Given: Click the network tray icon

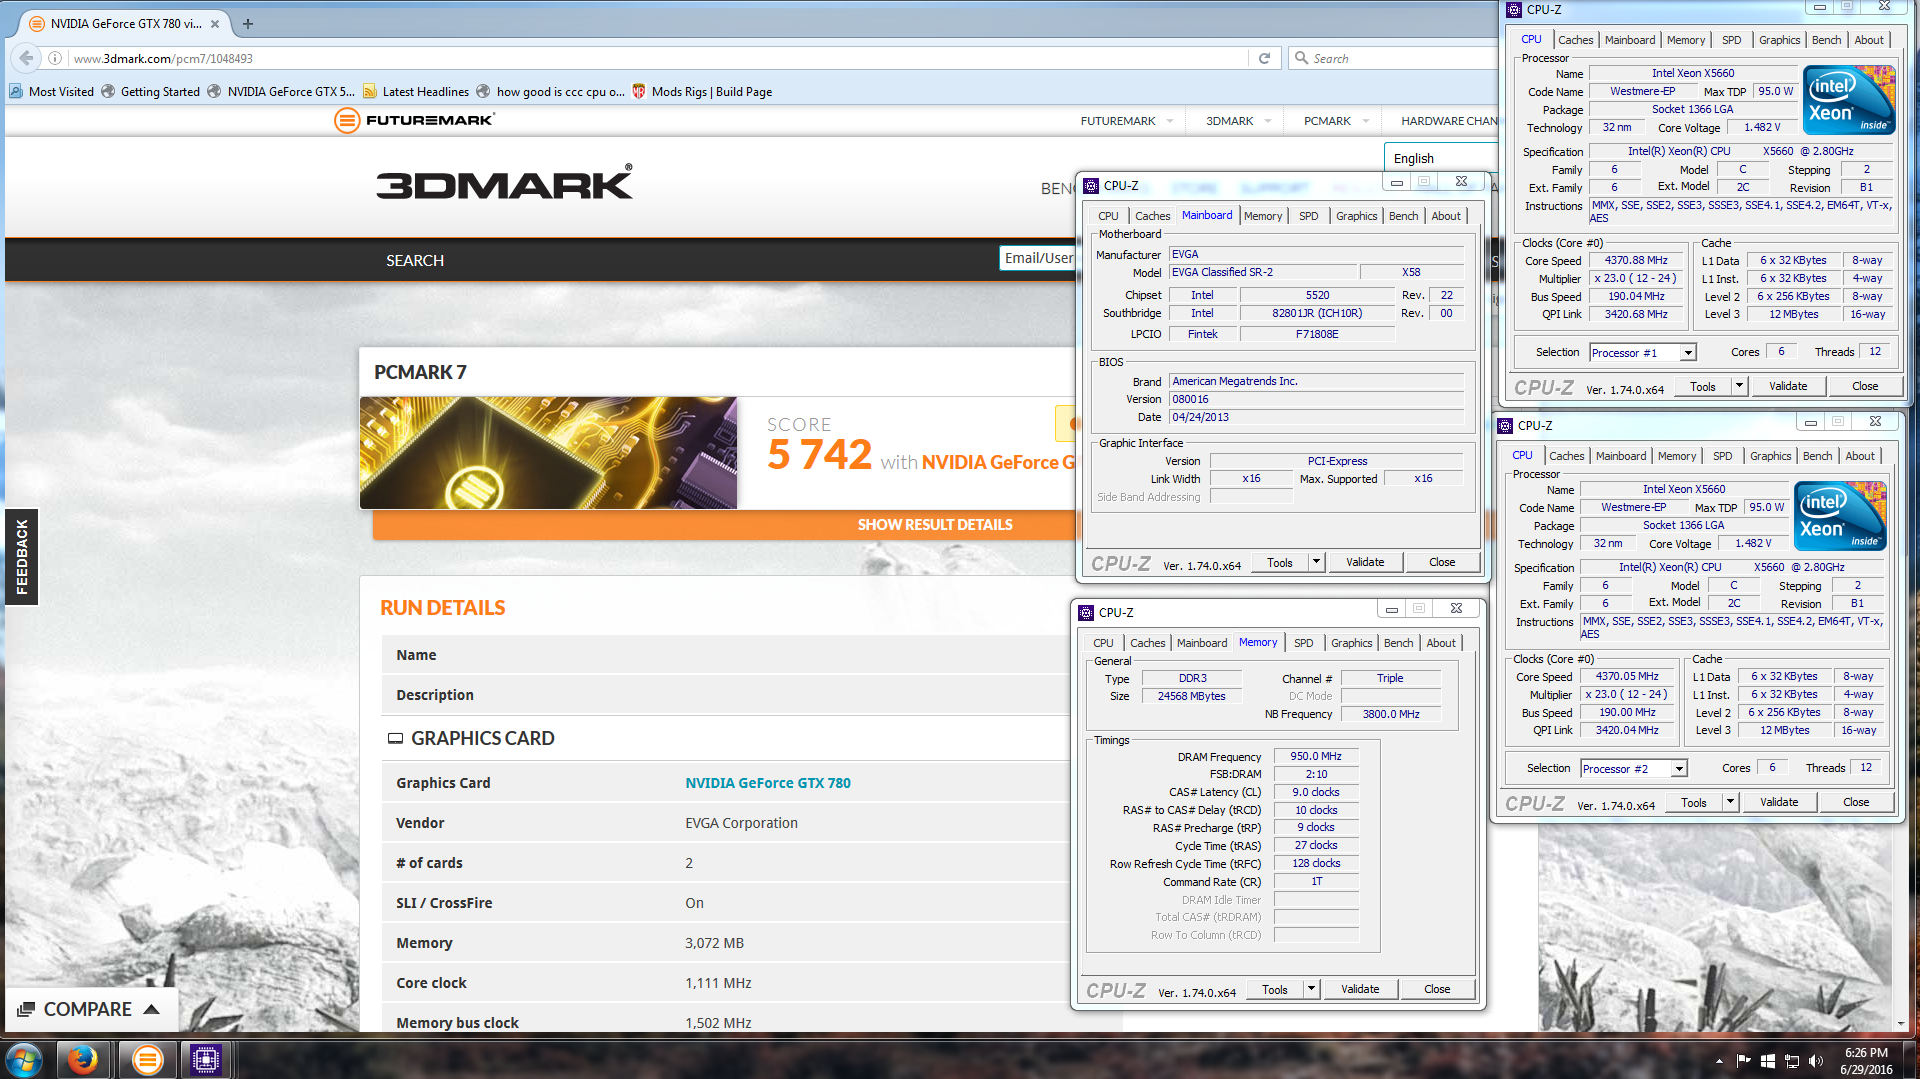Looking at the screenshot, I should [1791, 1060].
